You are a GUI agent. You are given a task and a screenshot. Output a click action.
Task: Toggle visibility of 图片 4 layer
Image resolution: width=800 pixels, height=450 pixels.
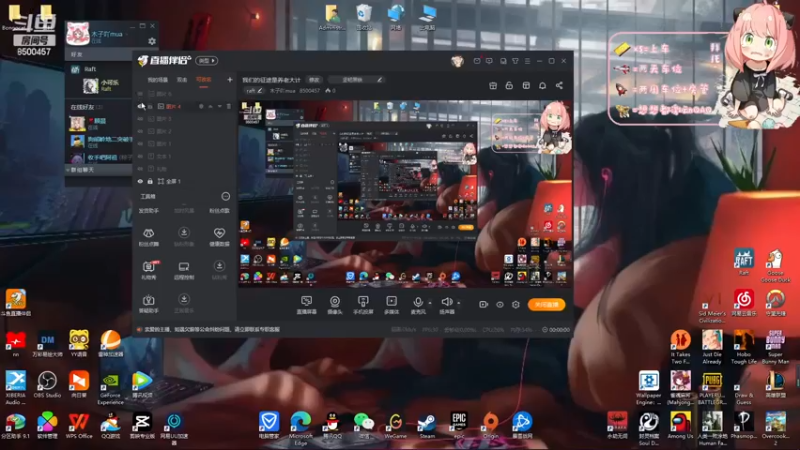pyautogui.click(x=141, y=106)
